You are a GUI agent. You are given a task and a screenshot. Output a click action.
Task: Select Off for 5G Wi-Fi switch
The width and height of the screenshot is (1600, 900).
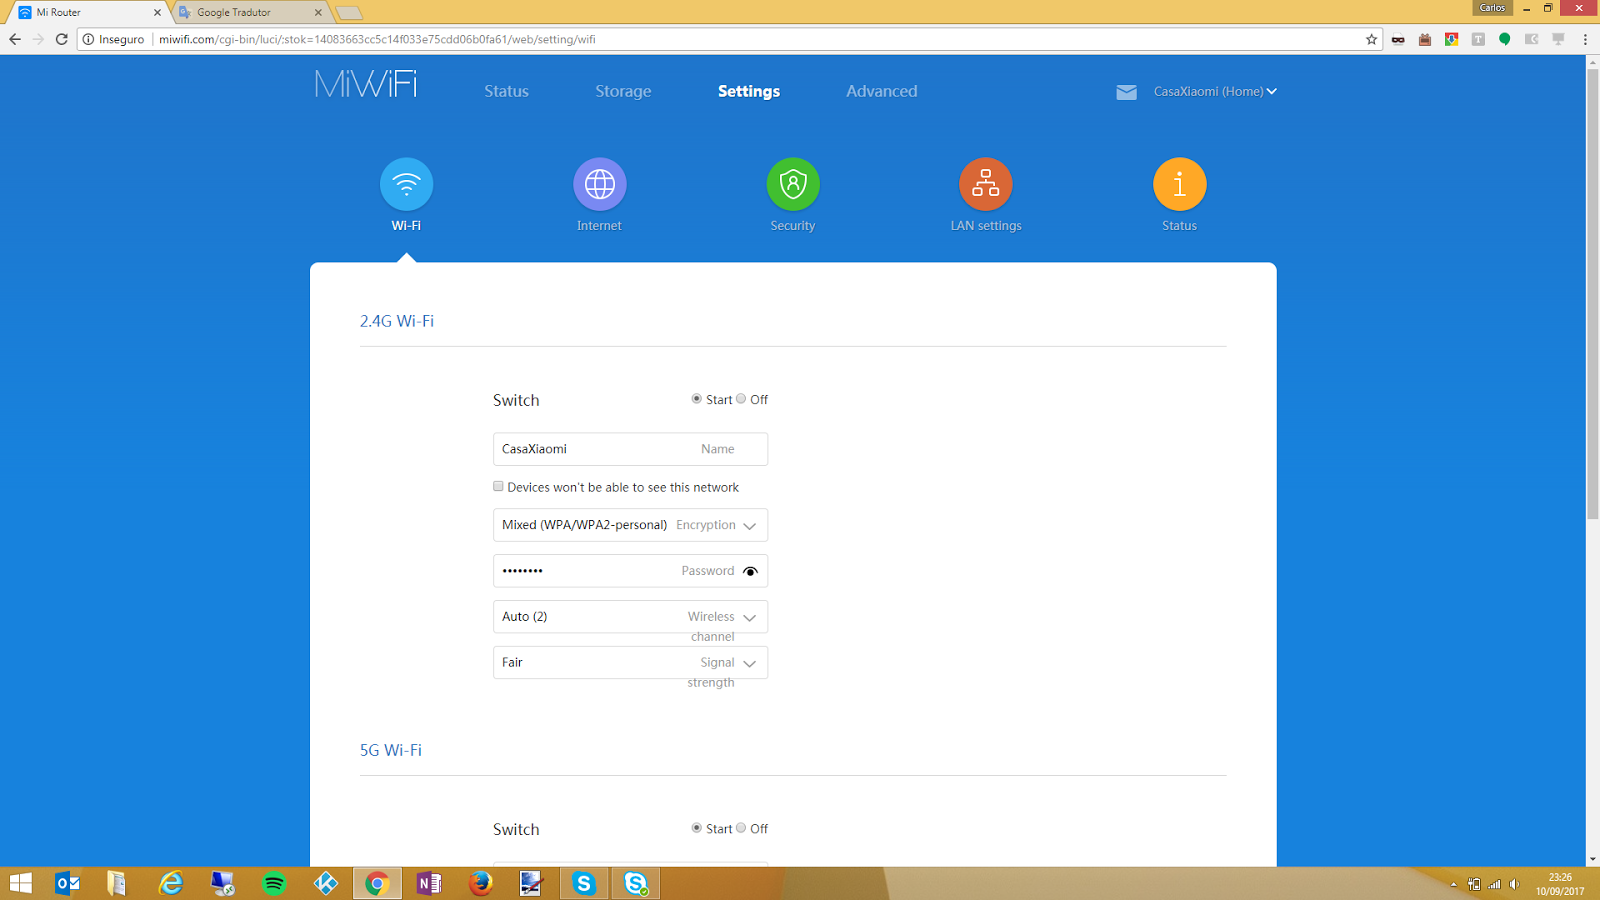pos(741,828)
